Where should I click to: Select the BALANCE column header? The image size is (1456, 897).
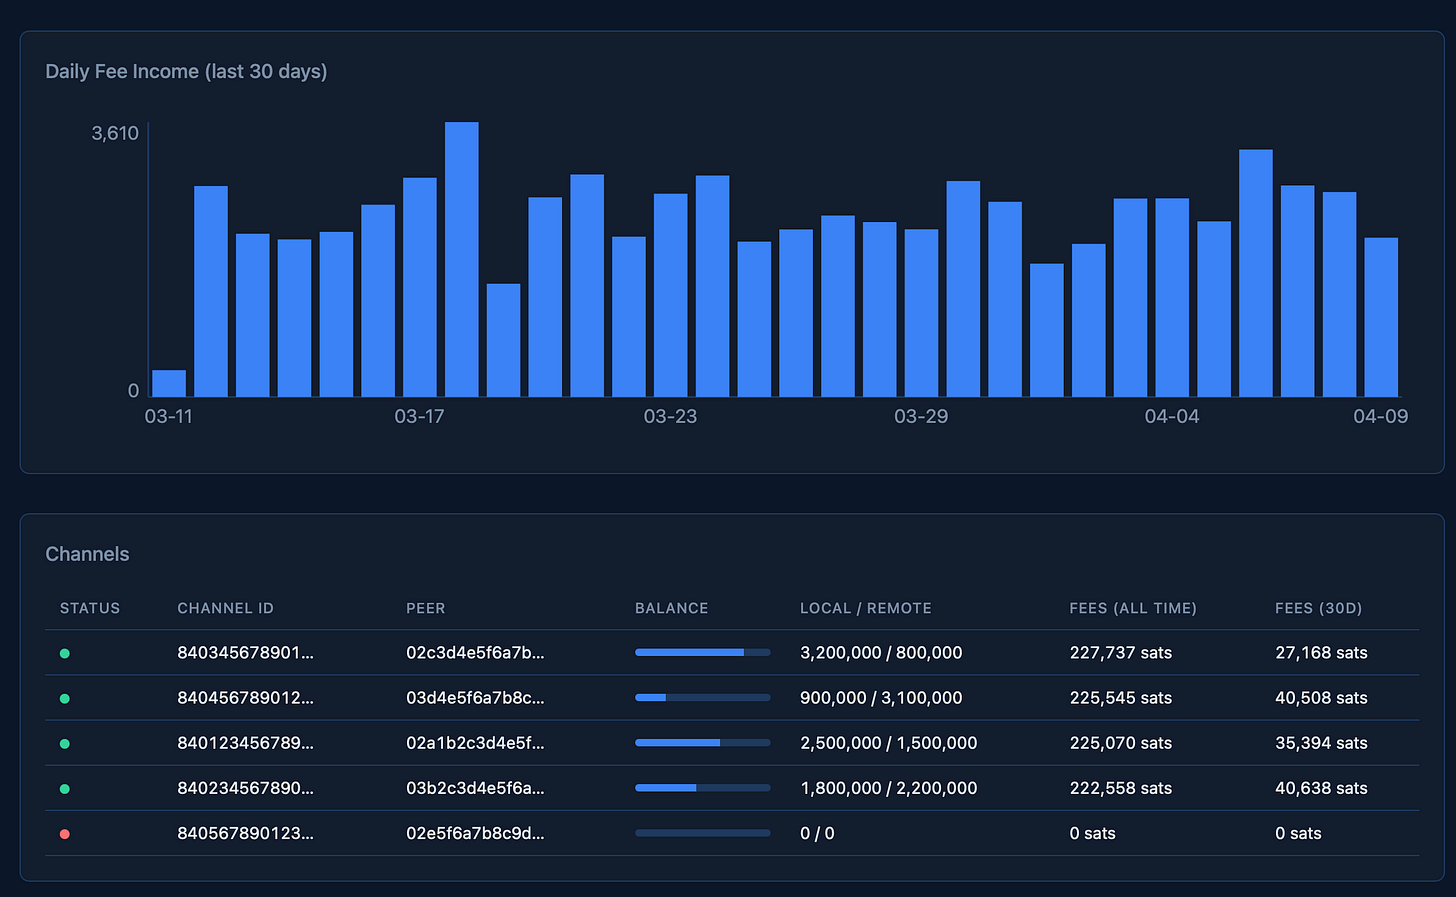click(672, 608)
